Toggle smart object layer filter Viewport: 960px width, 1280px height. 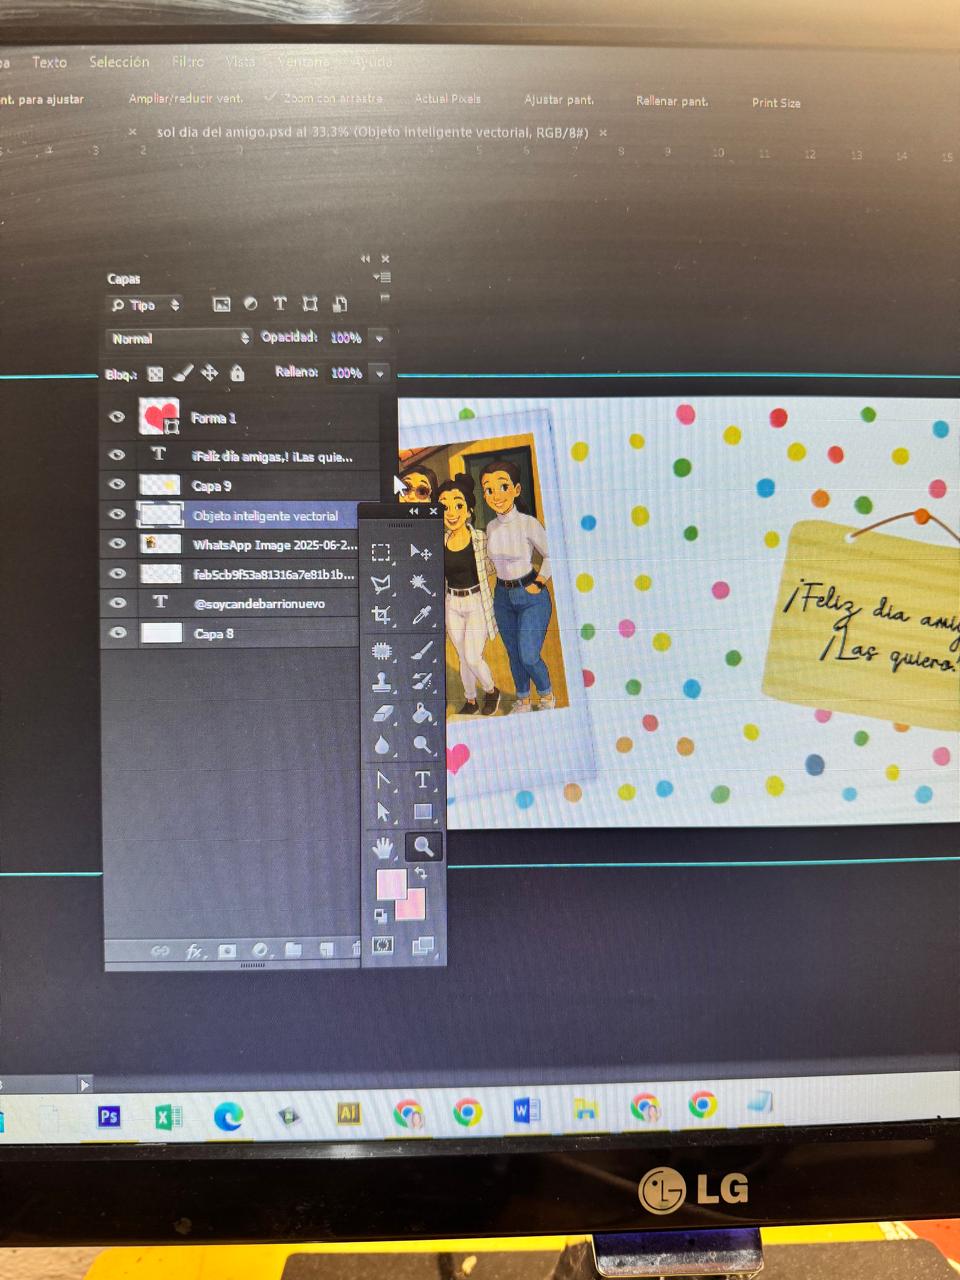340,303
